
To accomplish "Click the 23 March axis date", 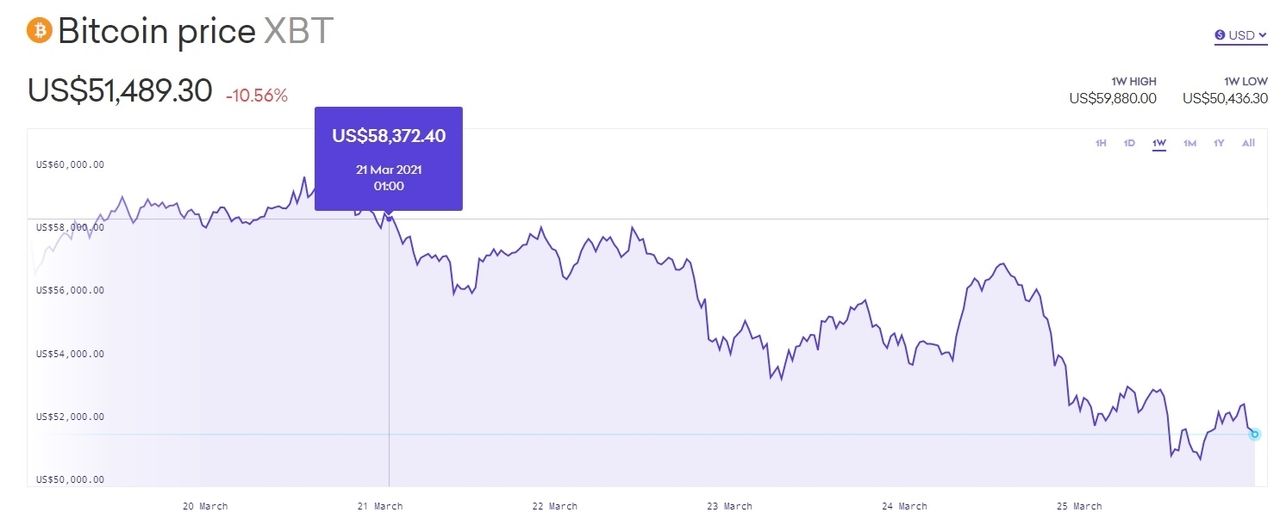I will click(x=729, y=506).
